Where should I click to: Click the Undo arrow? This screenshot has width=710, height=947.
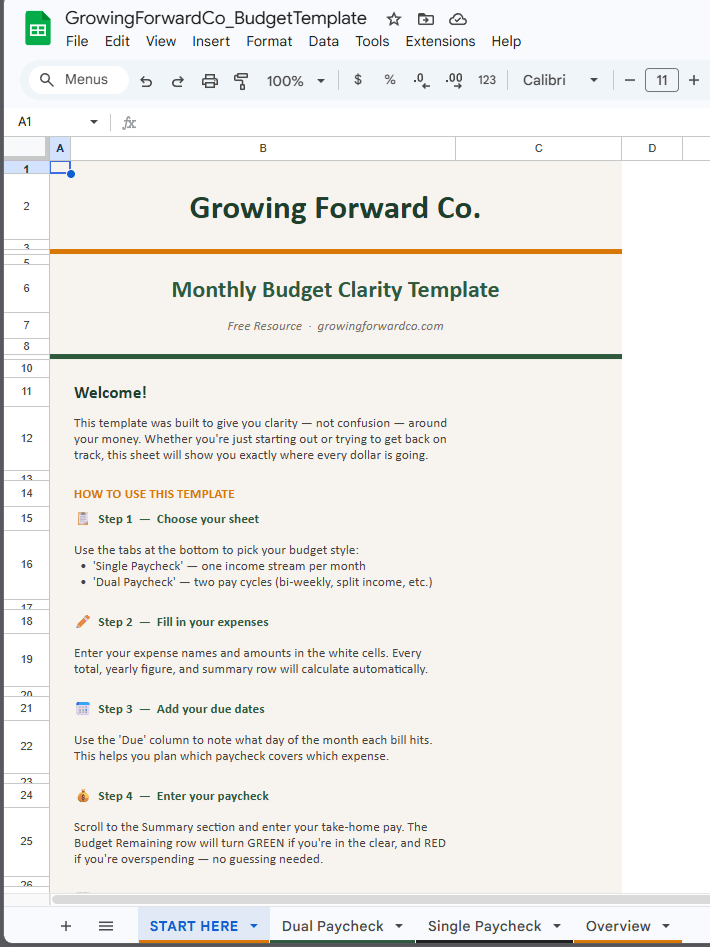[146, 80]
